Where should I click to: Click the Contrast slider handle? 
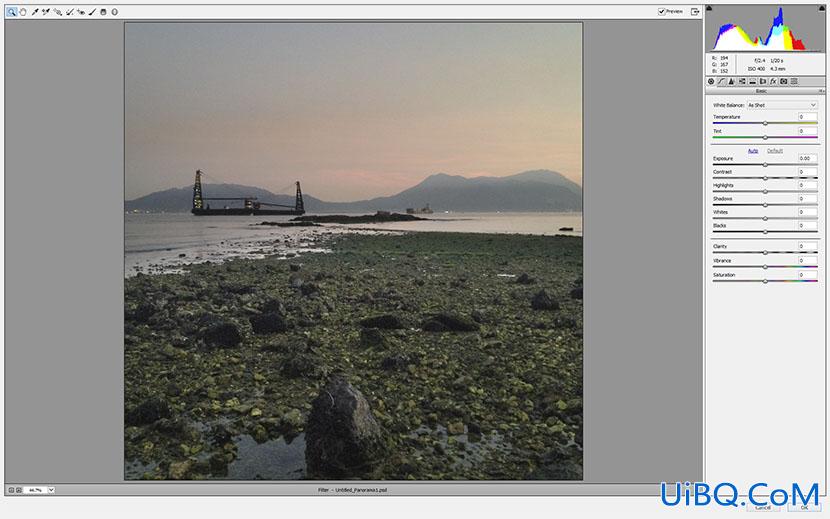[x=765, y=178]
